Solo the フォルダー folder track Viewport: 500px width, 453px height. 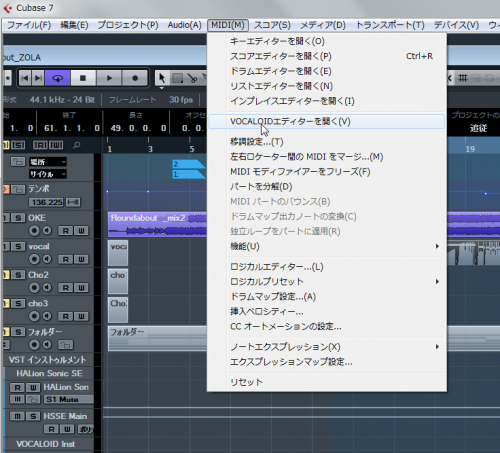(x=18, y=332)
